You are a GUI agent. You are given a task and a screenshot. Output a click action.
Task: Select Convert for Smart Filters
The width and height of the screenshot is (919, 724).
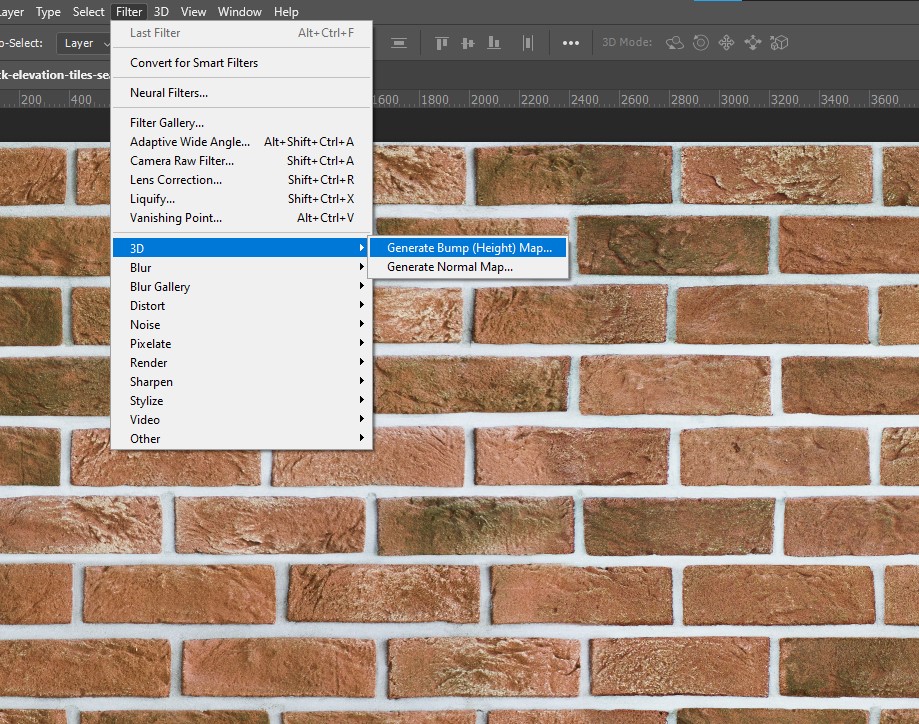pos(241,63)
